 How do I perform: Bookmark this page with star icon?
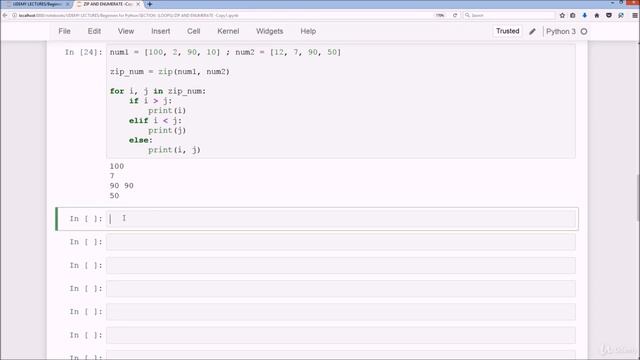point(562,15)
